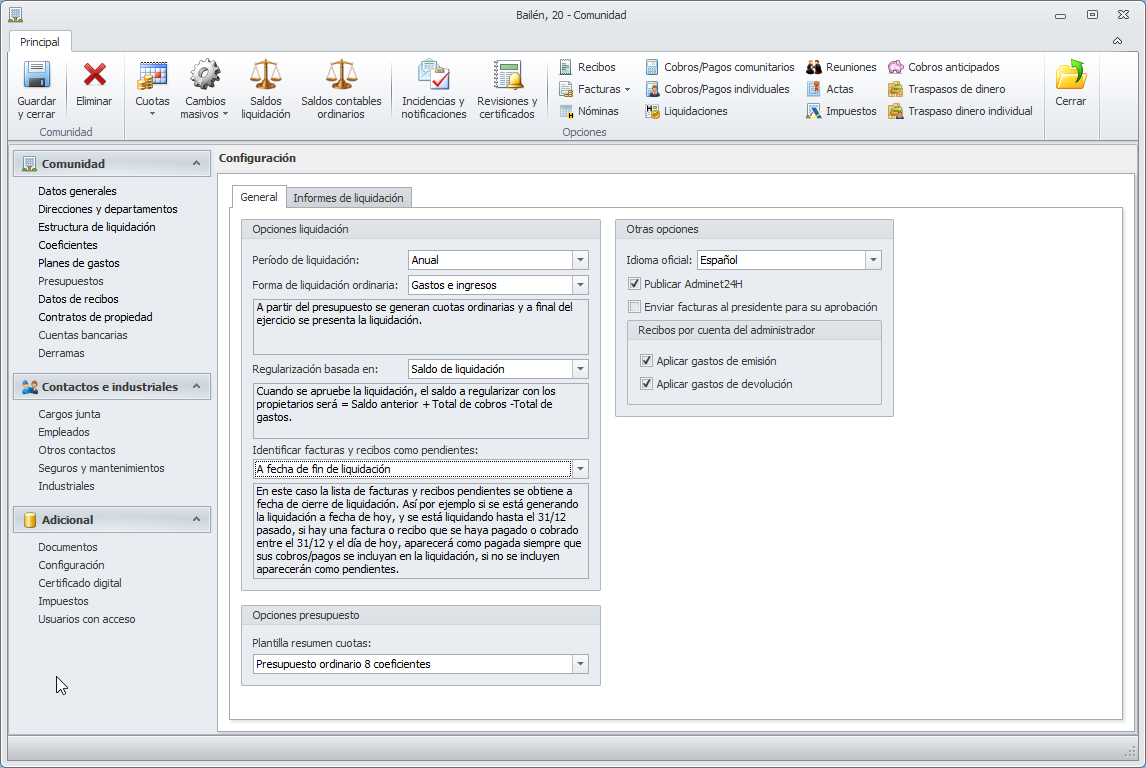
Task: Open Idioma oficial dropdown arrow
Action: (x=873, y=260)
